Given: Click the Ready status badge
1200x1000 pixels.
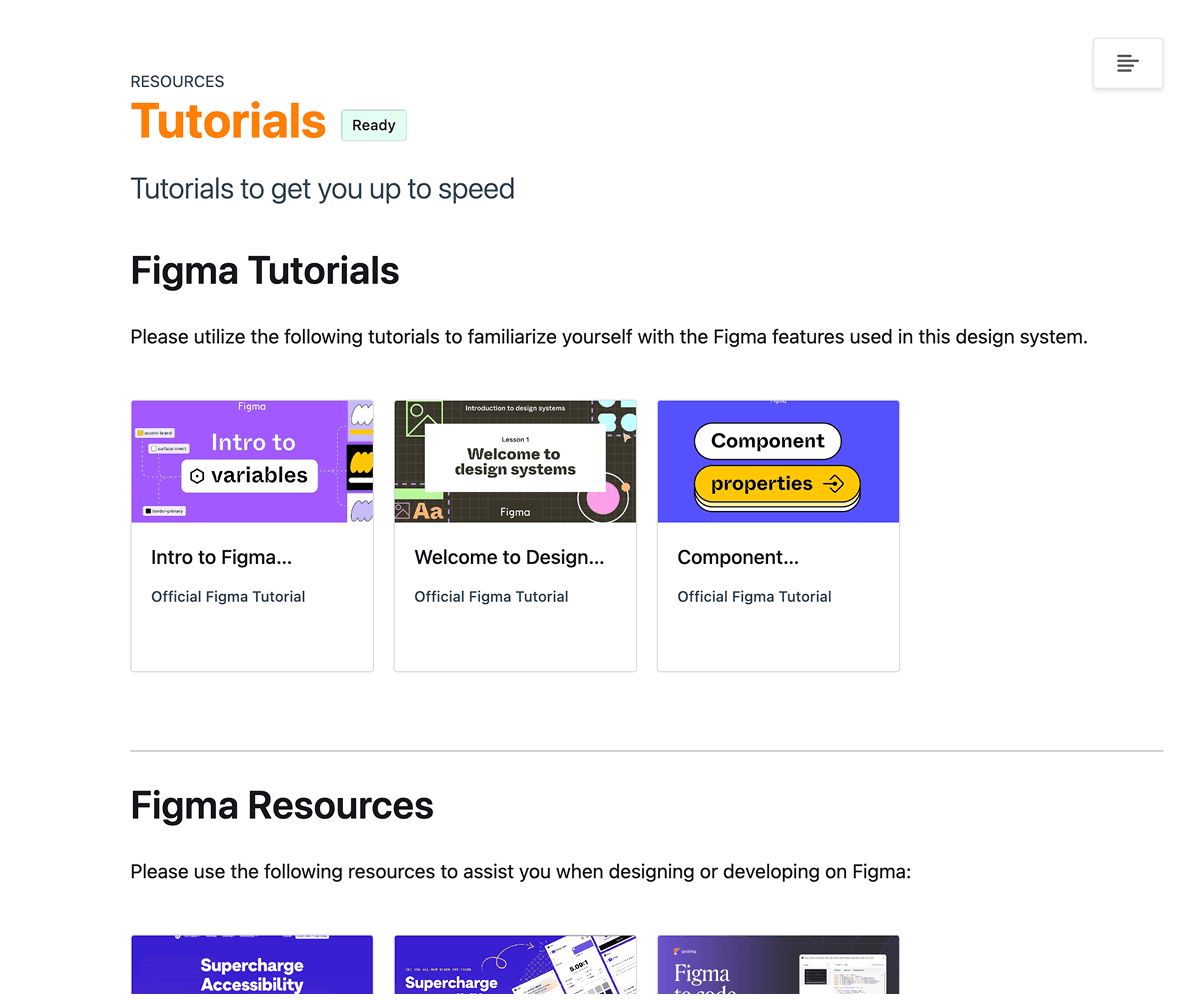Looking at the screenshot, I should [x=374, y=125].
